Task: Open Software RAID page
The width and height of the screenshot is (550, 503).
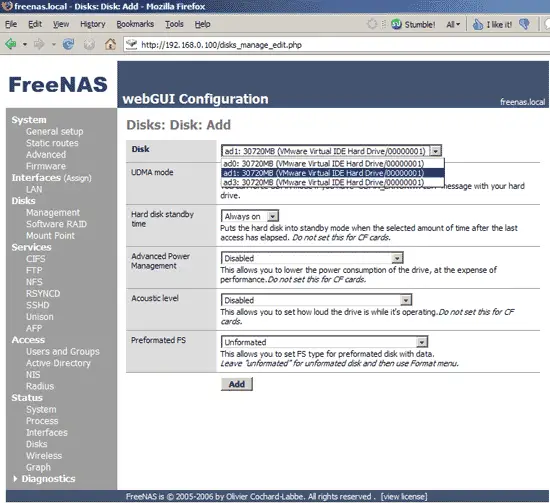Action: click(56, 224)
